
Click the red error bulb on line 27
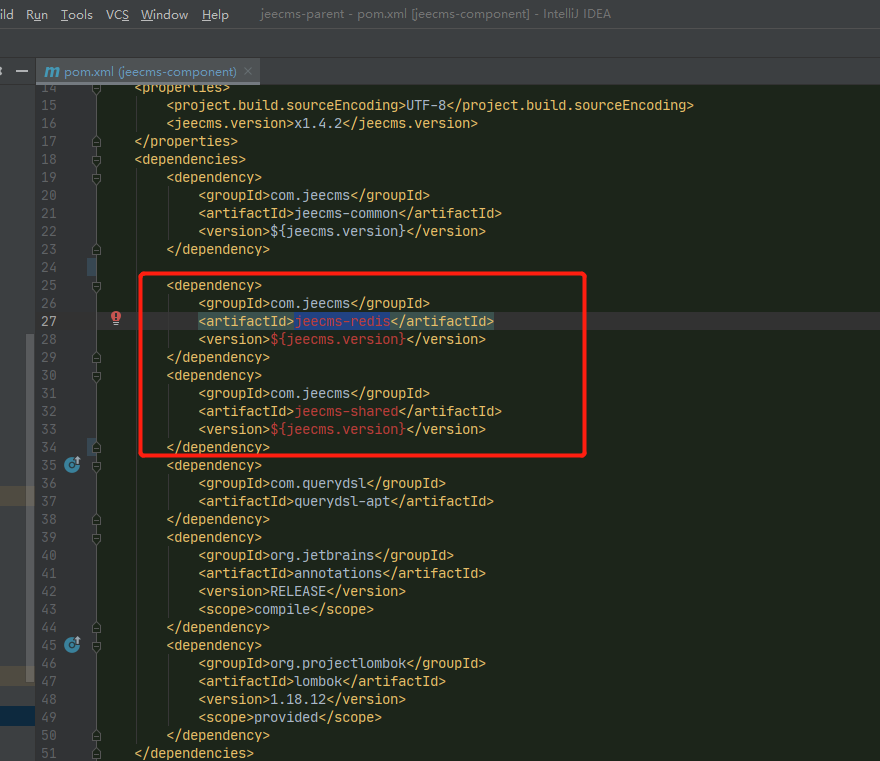[116, 318]
